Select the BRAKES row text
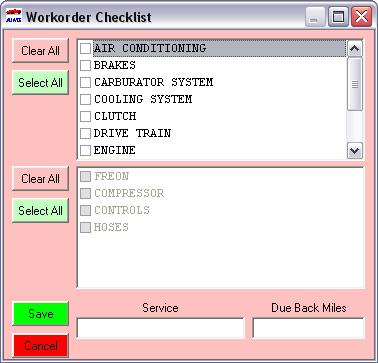Screen dimensions: 378x363 pos(115,65)
